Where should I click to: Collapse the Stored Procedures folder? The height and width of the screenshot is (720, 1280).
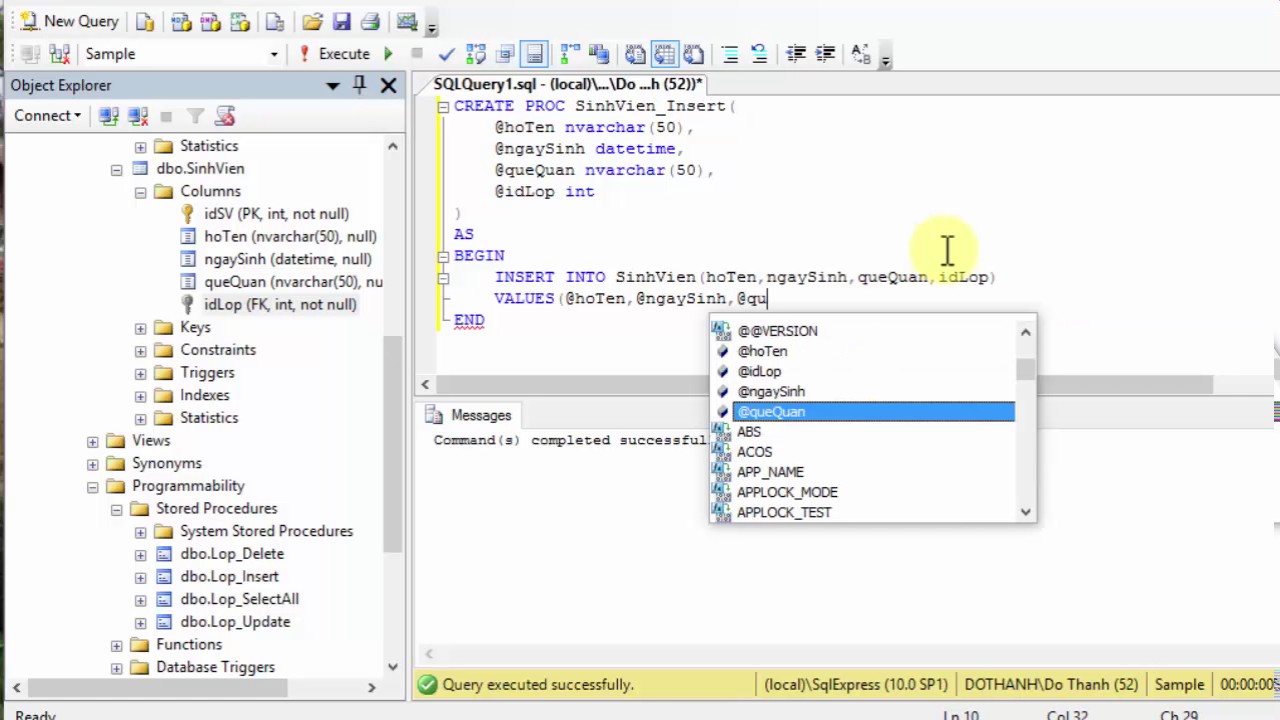tap(117, 509)
